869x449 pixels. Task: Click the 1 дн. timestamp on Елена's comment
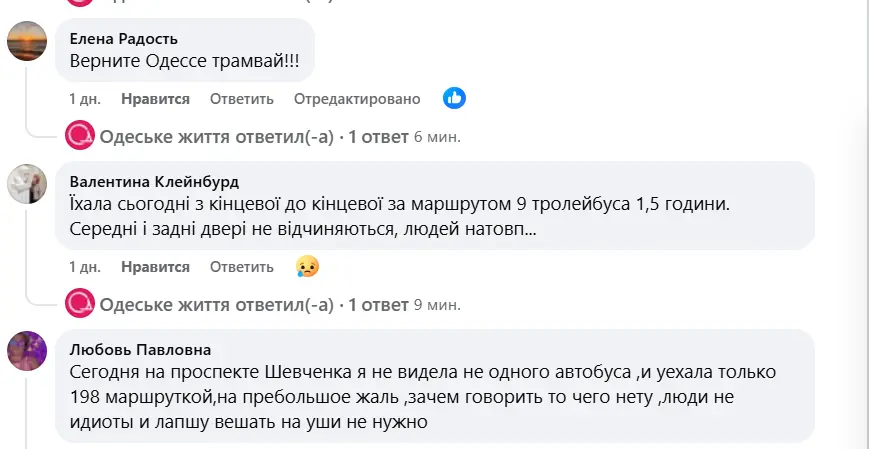tap(85, 99)
